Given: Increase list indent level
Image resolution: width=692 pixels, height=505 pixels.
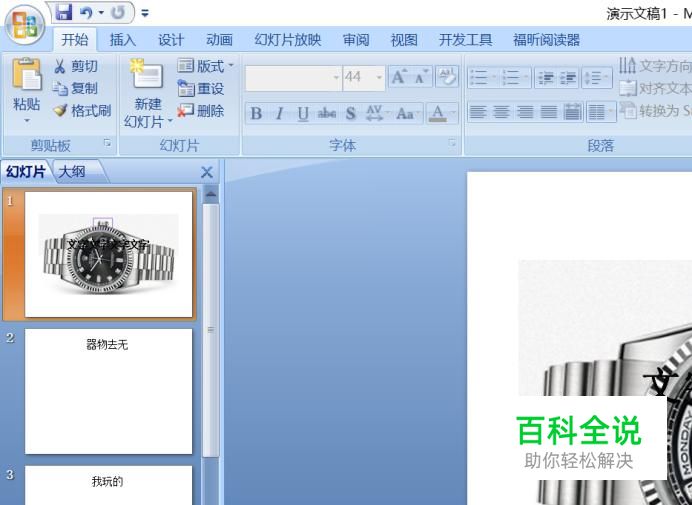Looking at the screenshot, I should pyautogui.click(x=568, y=78).
